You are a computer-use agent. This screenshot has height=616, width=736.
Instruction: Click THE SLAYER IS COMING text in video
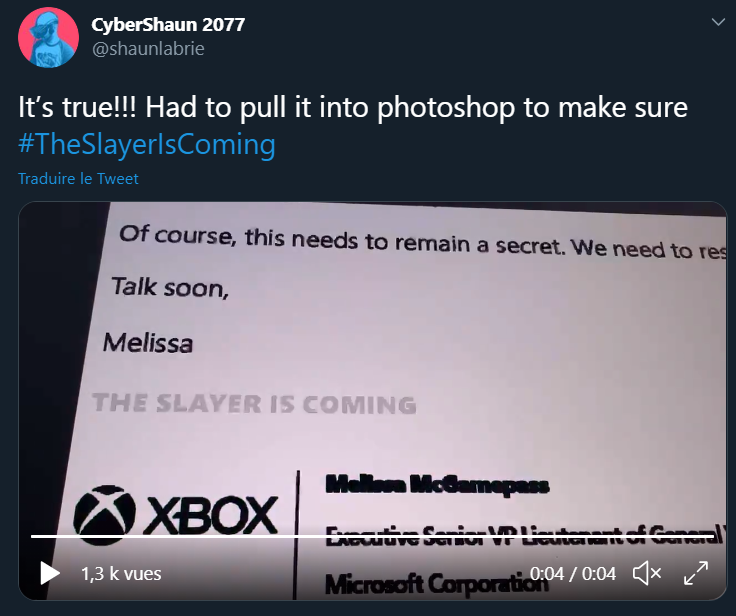(x=254, y=404)
